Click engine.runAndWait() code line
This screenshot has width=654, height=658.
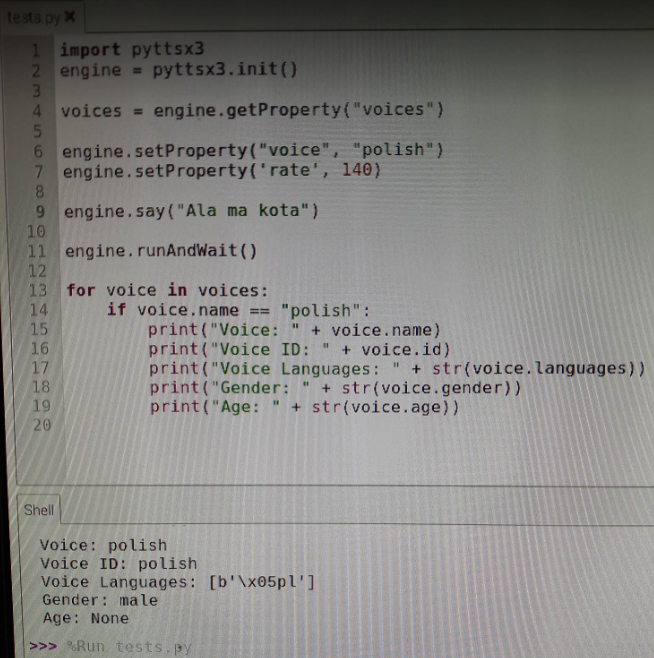[161, 251]
